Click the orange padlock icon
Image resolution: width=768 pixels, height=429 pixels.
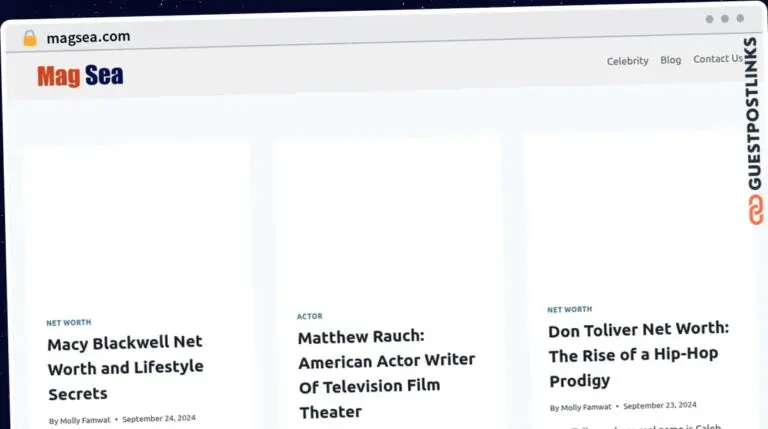pyautogui.click(x=30, y=38)
